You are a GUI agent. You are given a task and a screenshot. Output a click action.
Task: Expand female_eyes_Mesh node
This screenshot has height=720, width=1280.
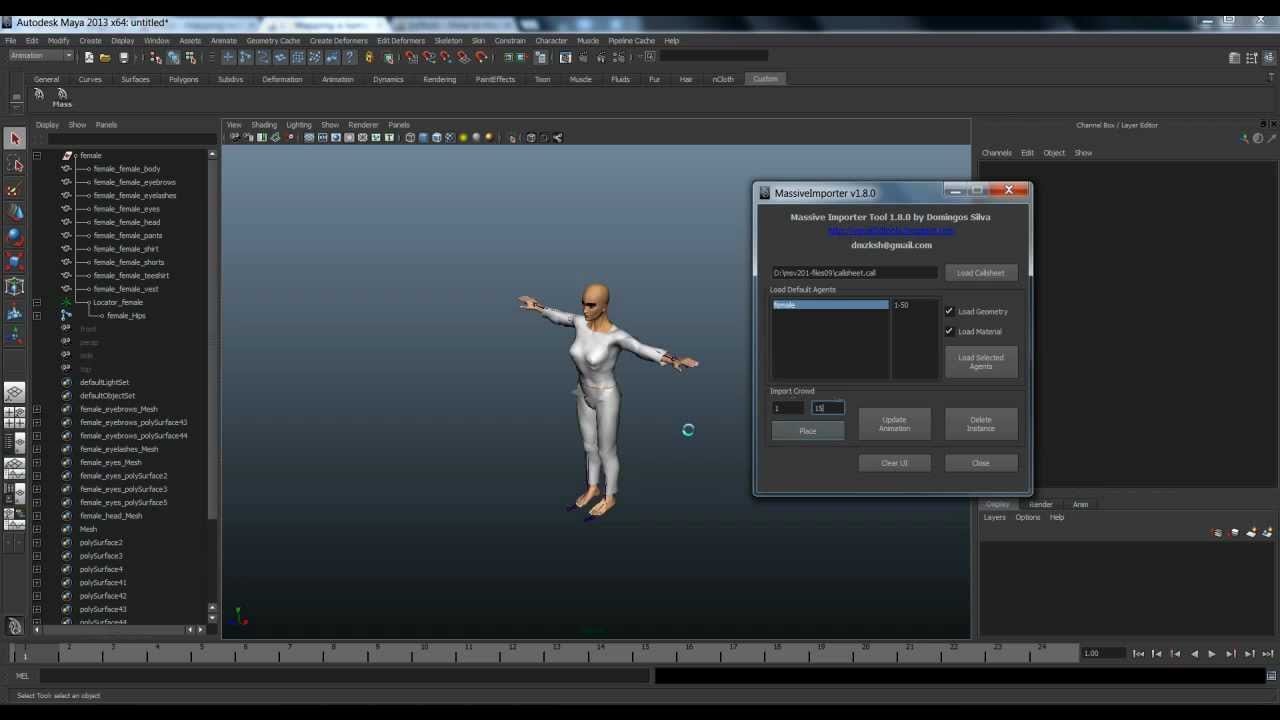point(37,462)
